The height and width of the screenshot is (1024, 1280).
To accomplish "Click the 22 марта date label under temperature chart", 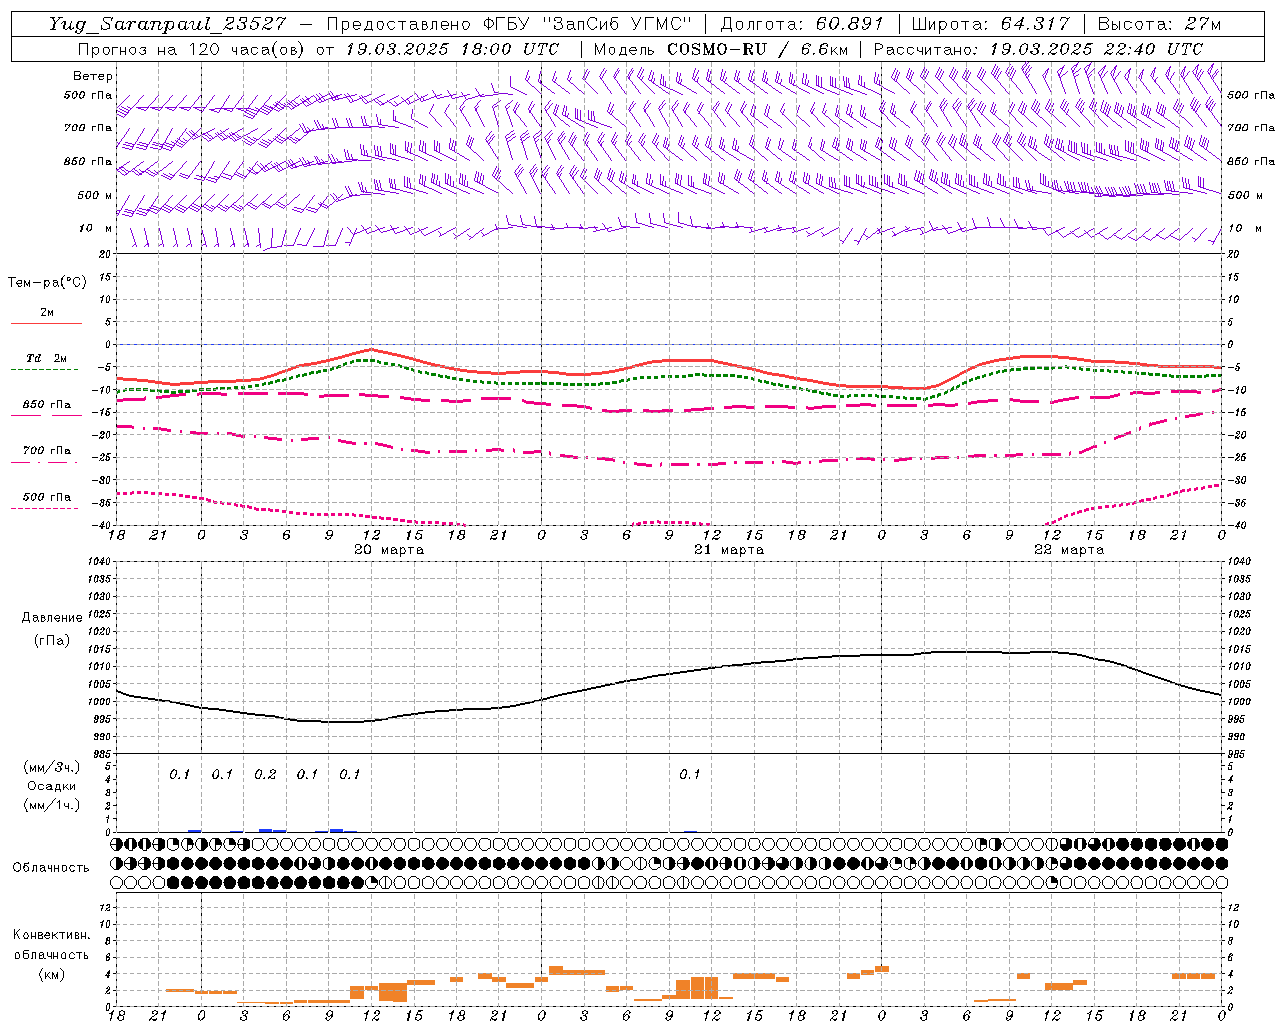I will pos(1069,550).
